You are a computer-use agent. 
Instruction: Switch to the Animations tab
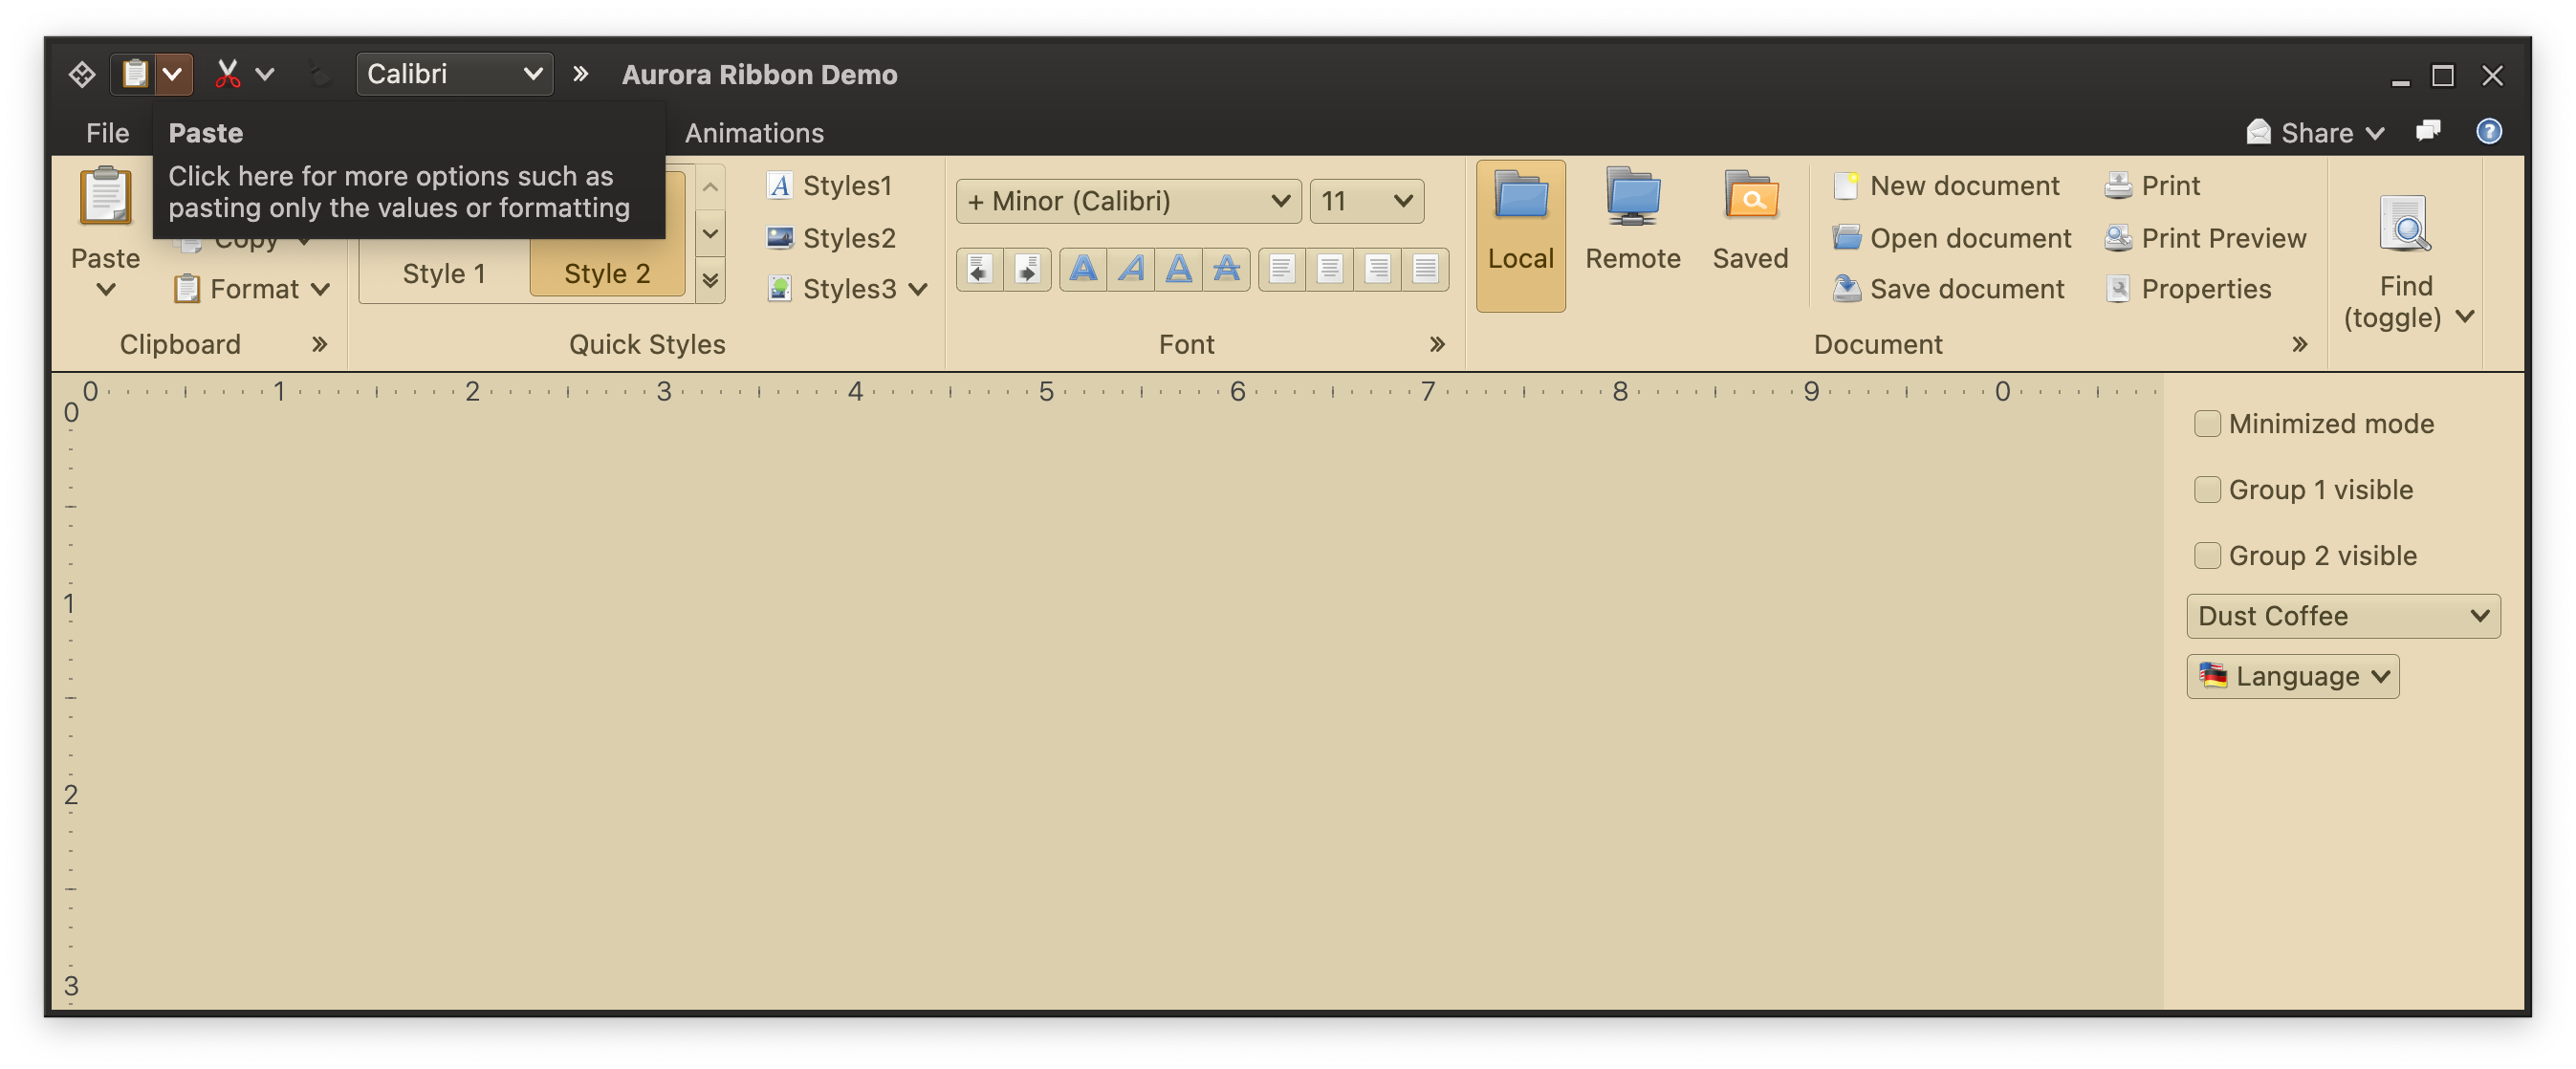(x=754, y=133)
